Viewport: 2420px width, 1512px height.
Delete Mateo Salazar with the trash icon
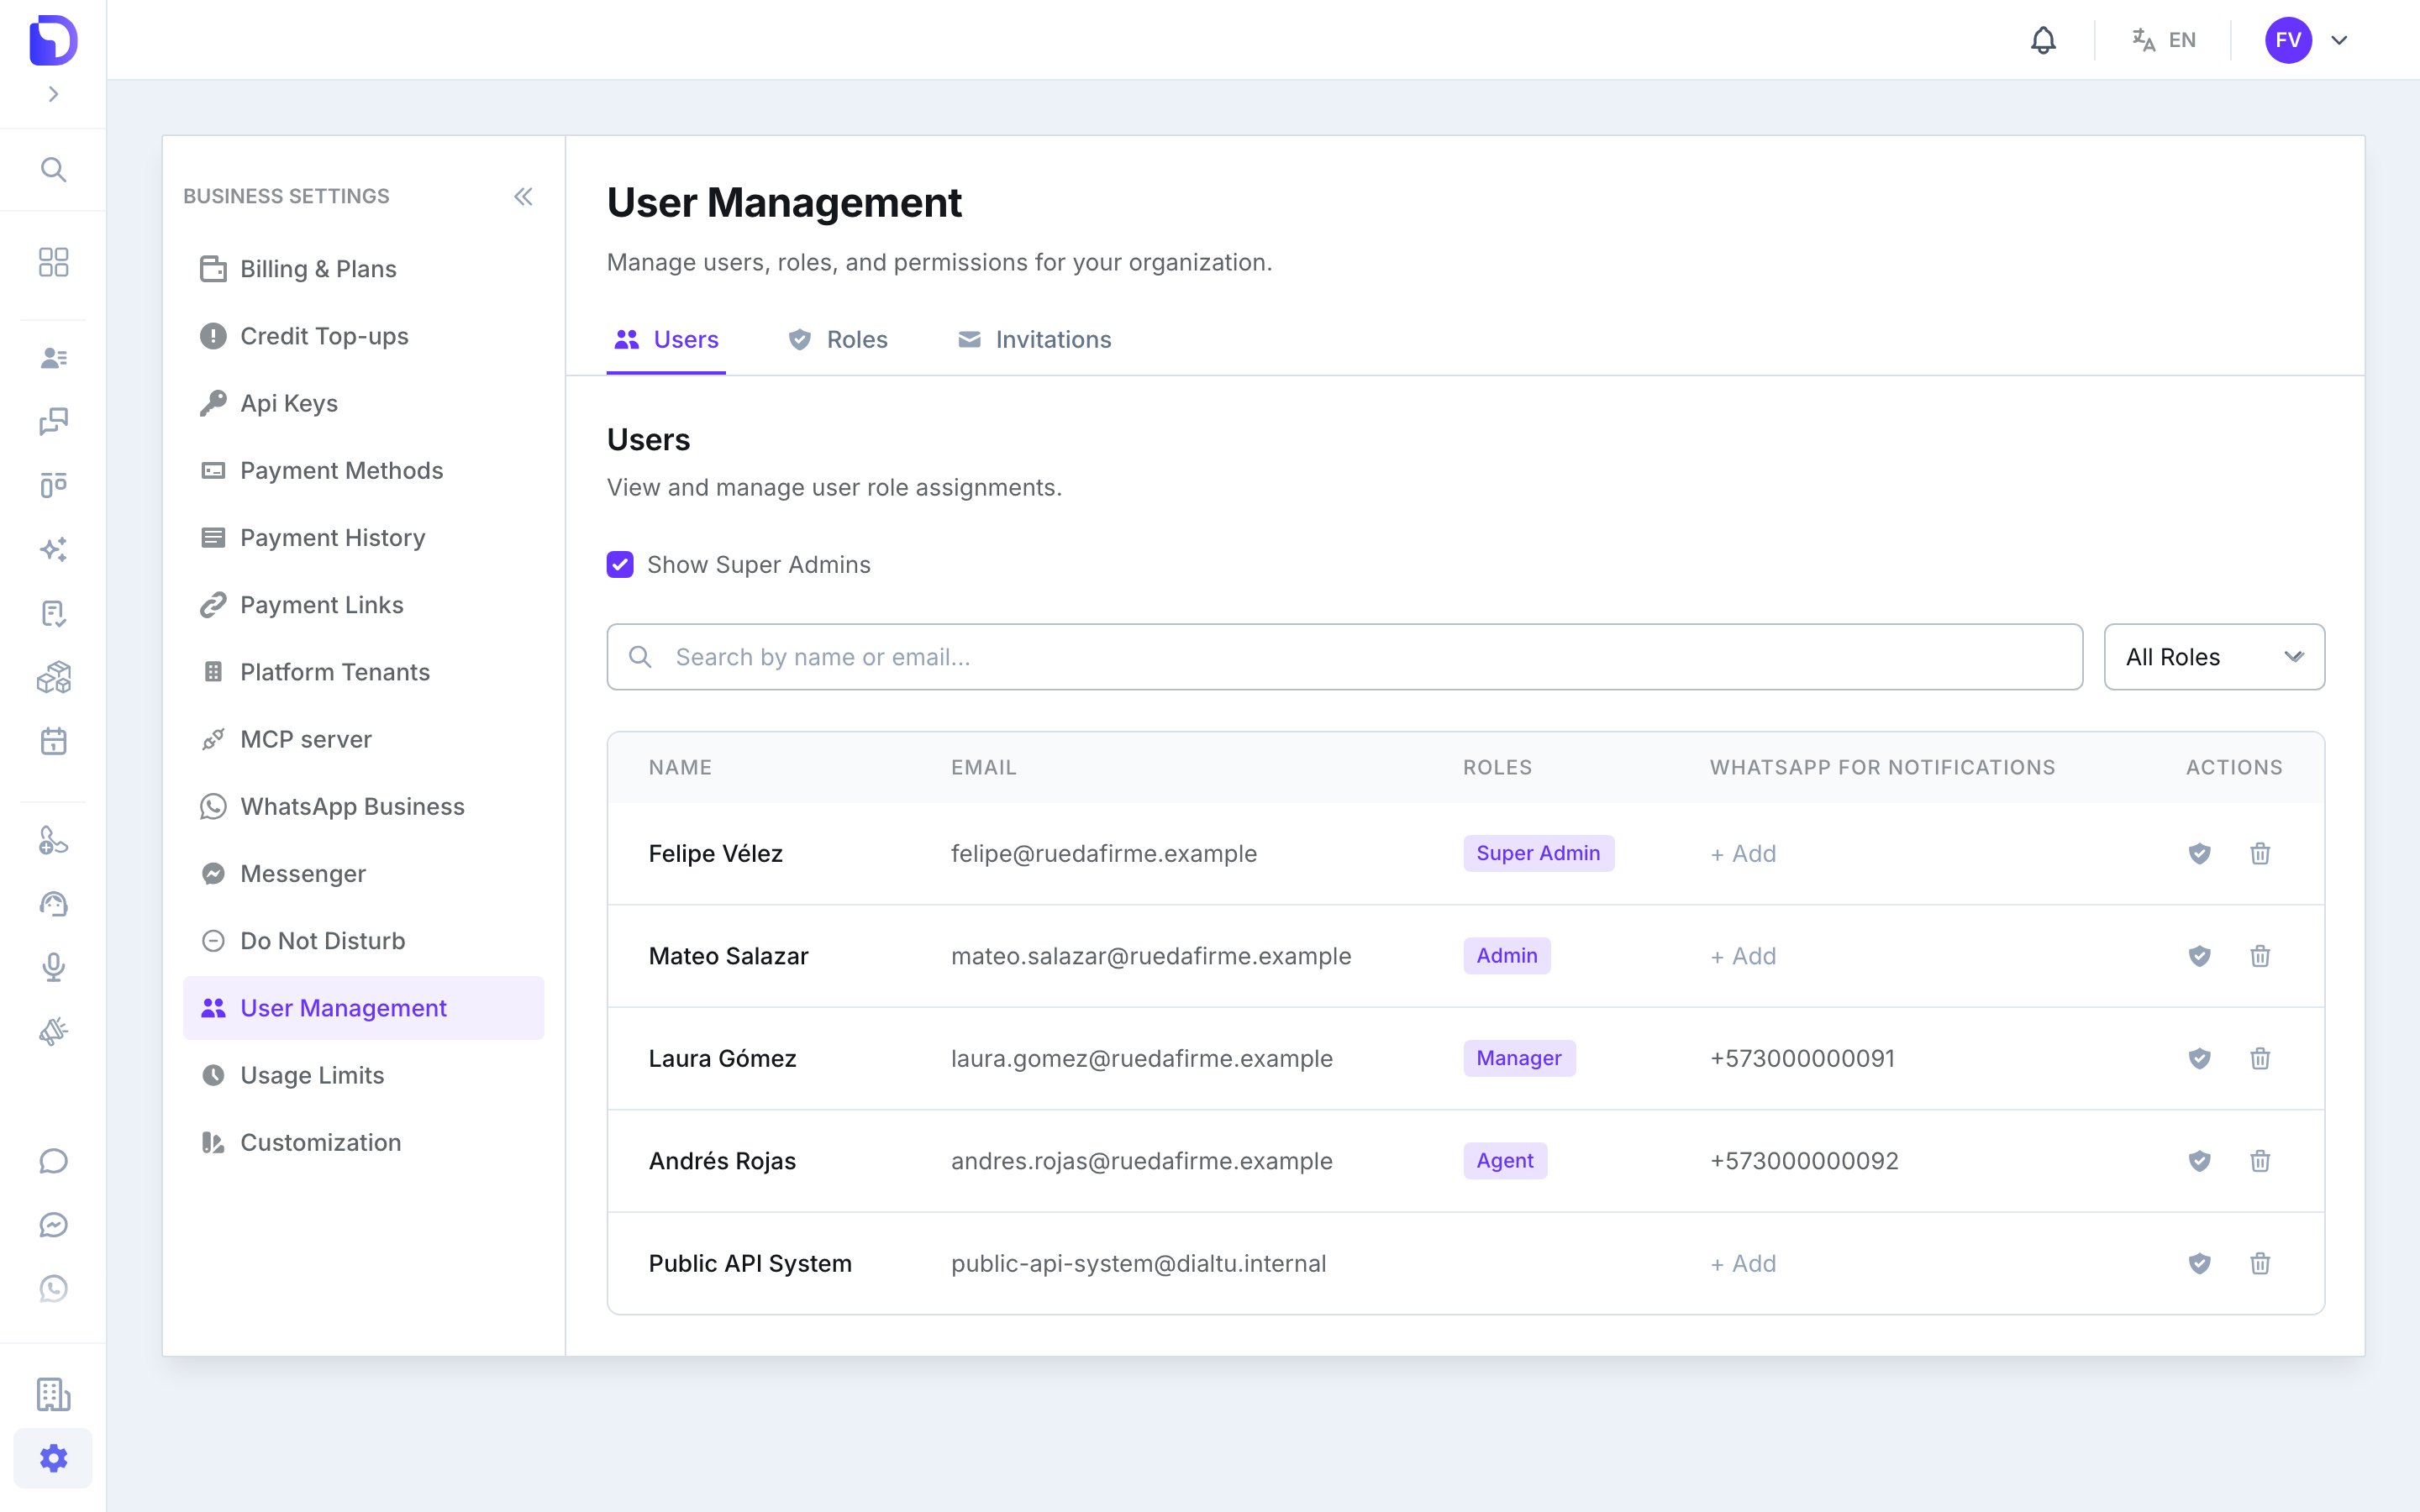click(2260, 956)
